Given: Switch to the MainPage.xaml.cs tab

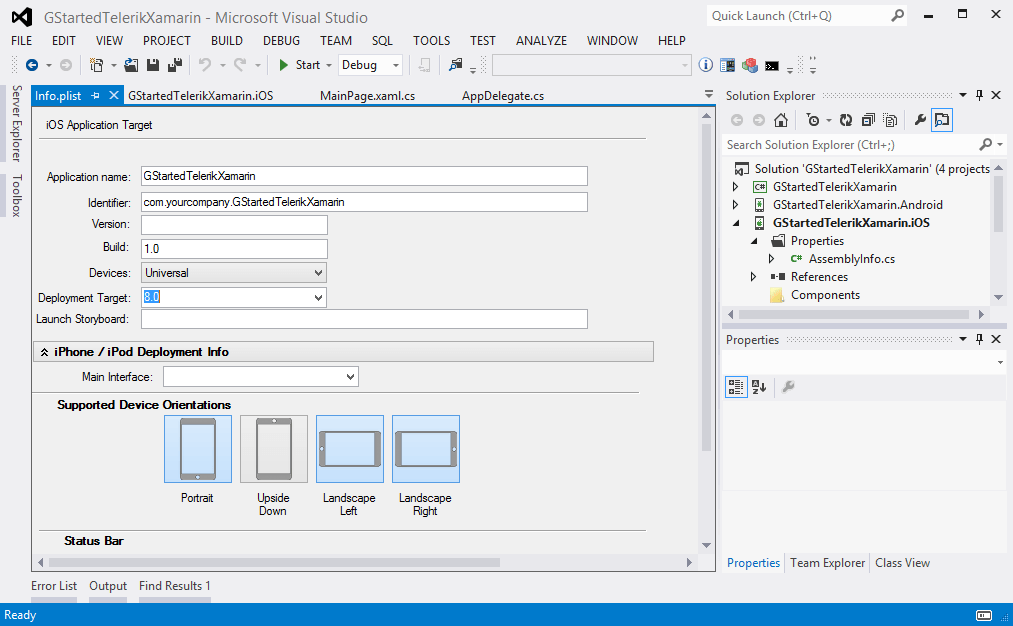Looking at the screenshot, I should (367, 96).
